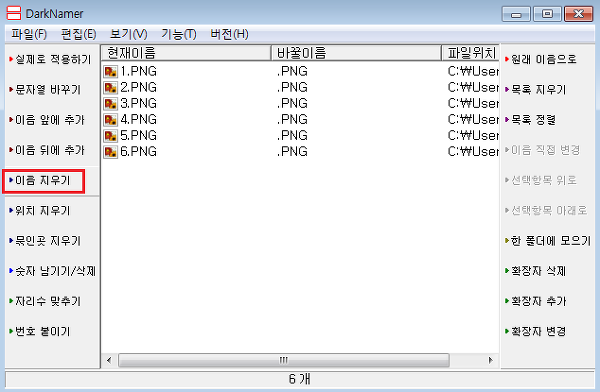Minimize the DarkNamer window
This screenshot has height=392, width=600.
(516, 14)
